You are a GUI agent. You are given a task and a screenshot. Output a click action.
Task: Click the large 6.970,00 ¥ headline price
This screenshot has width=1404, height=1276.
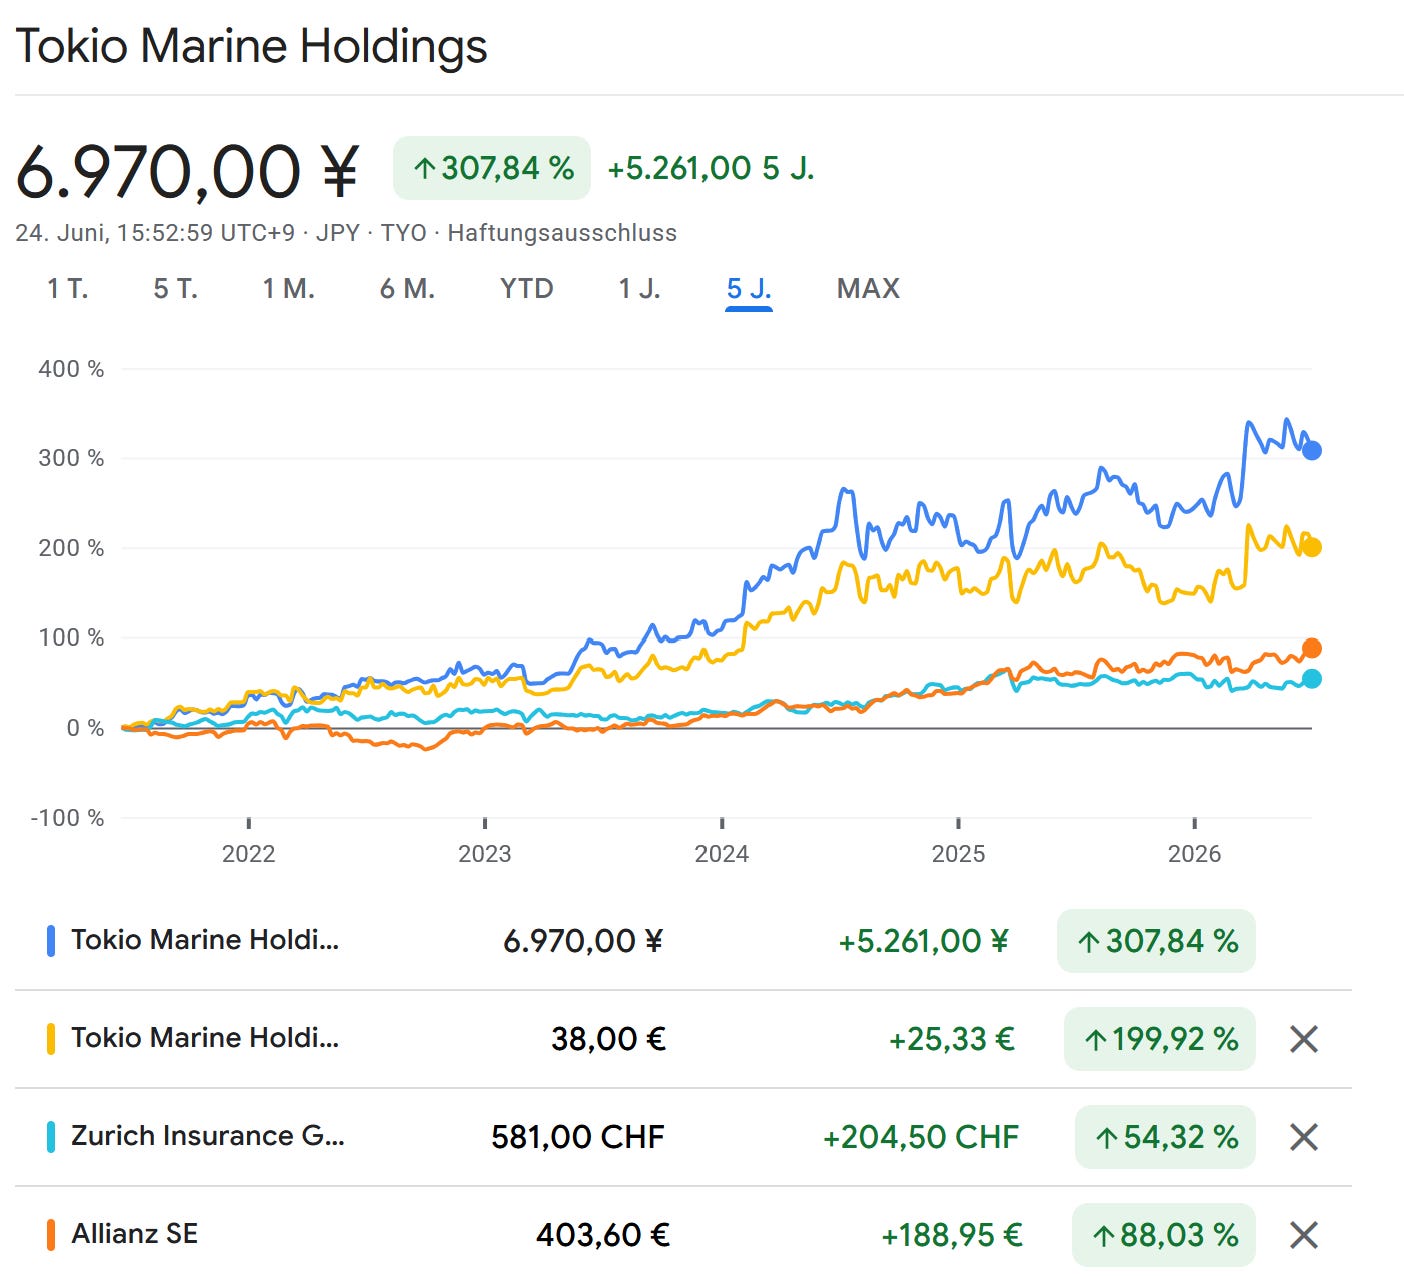pos(187,171)
